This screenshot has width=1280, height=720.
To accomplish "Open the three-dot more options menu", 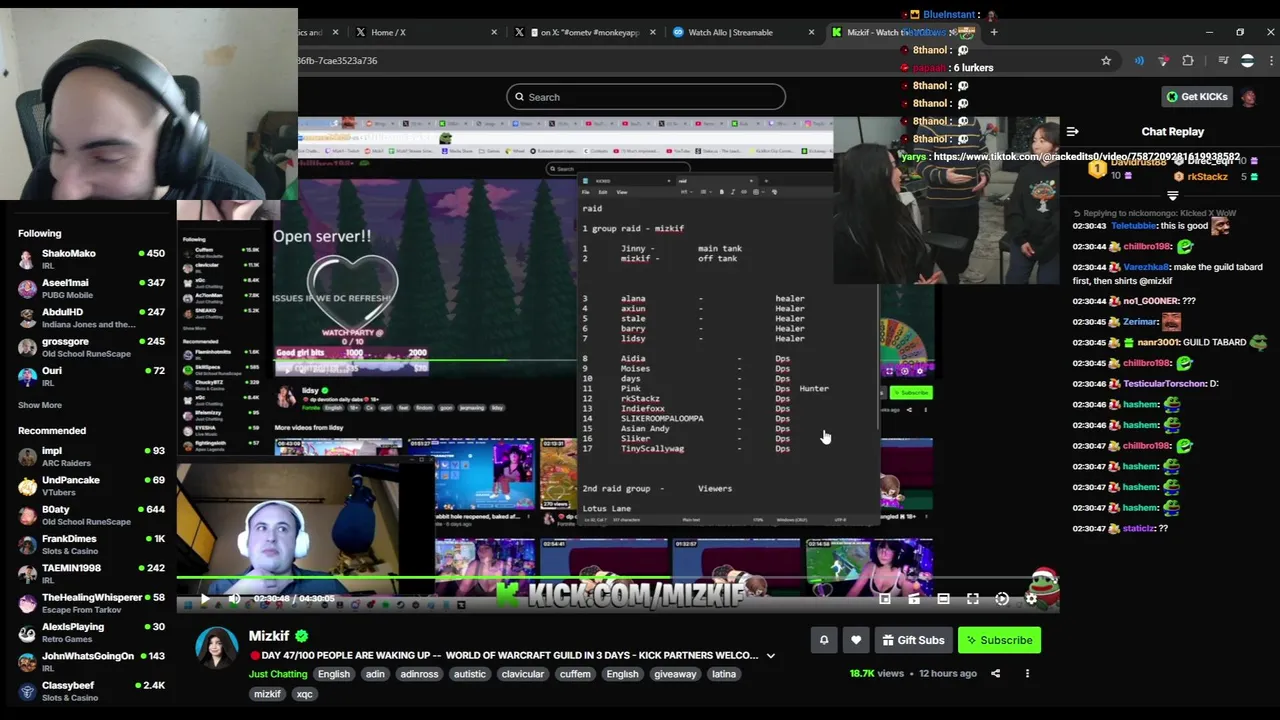I will pyautogui.click(x=1027, y=674).
